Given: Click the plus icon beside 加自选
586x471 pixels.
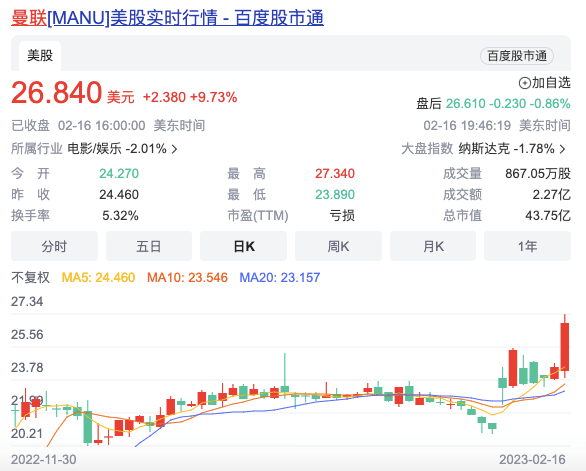Looking at the screenshot, I should tap(524, 83).
